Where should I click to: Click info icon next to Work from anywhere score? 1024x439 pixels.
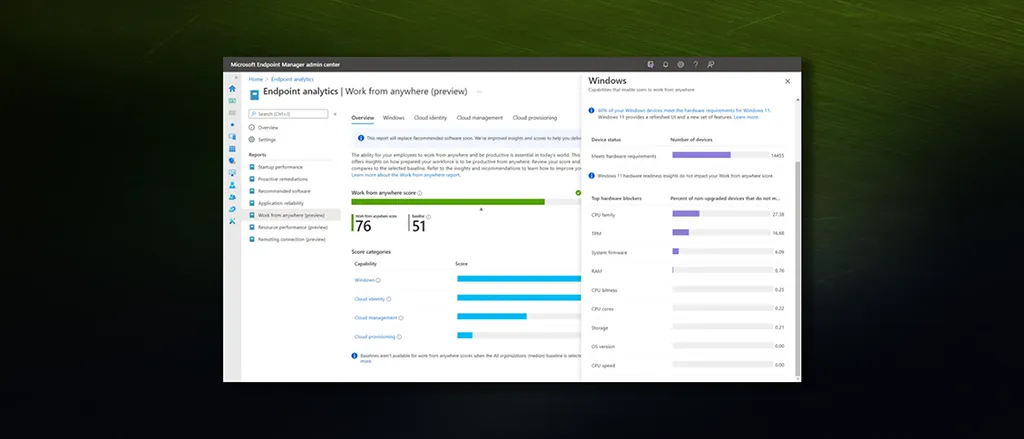pyautogui.click(x=420, y=193)
